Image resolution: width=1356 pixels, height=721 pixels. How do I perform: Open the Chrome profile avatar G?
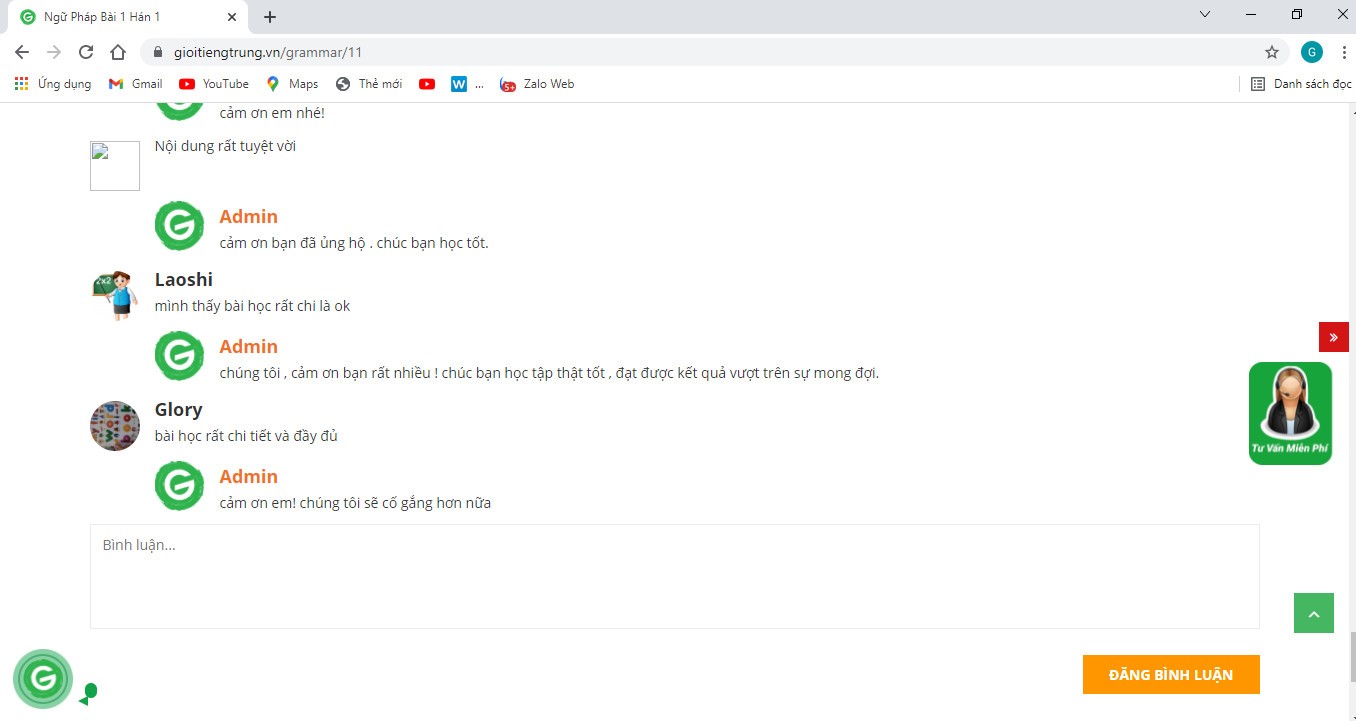(x=1312, y=52)
